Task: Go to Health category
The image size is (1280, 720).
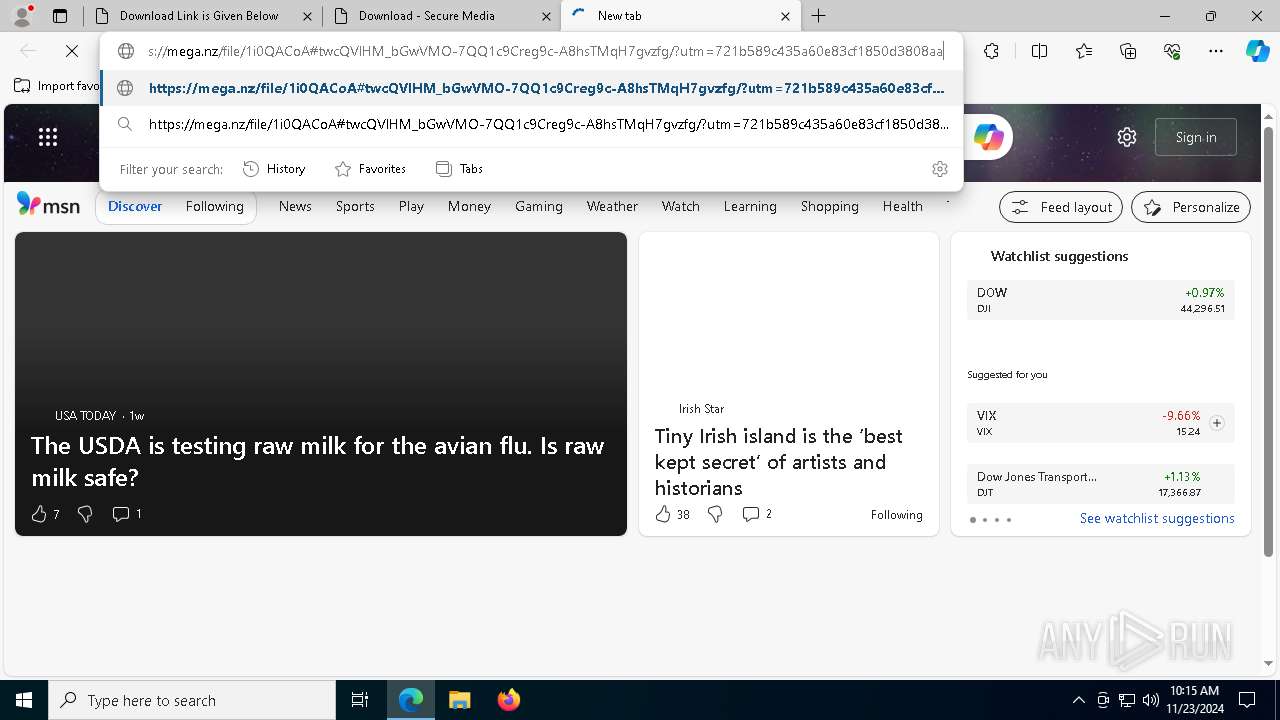Action: 902,206
